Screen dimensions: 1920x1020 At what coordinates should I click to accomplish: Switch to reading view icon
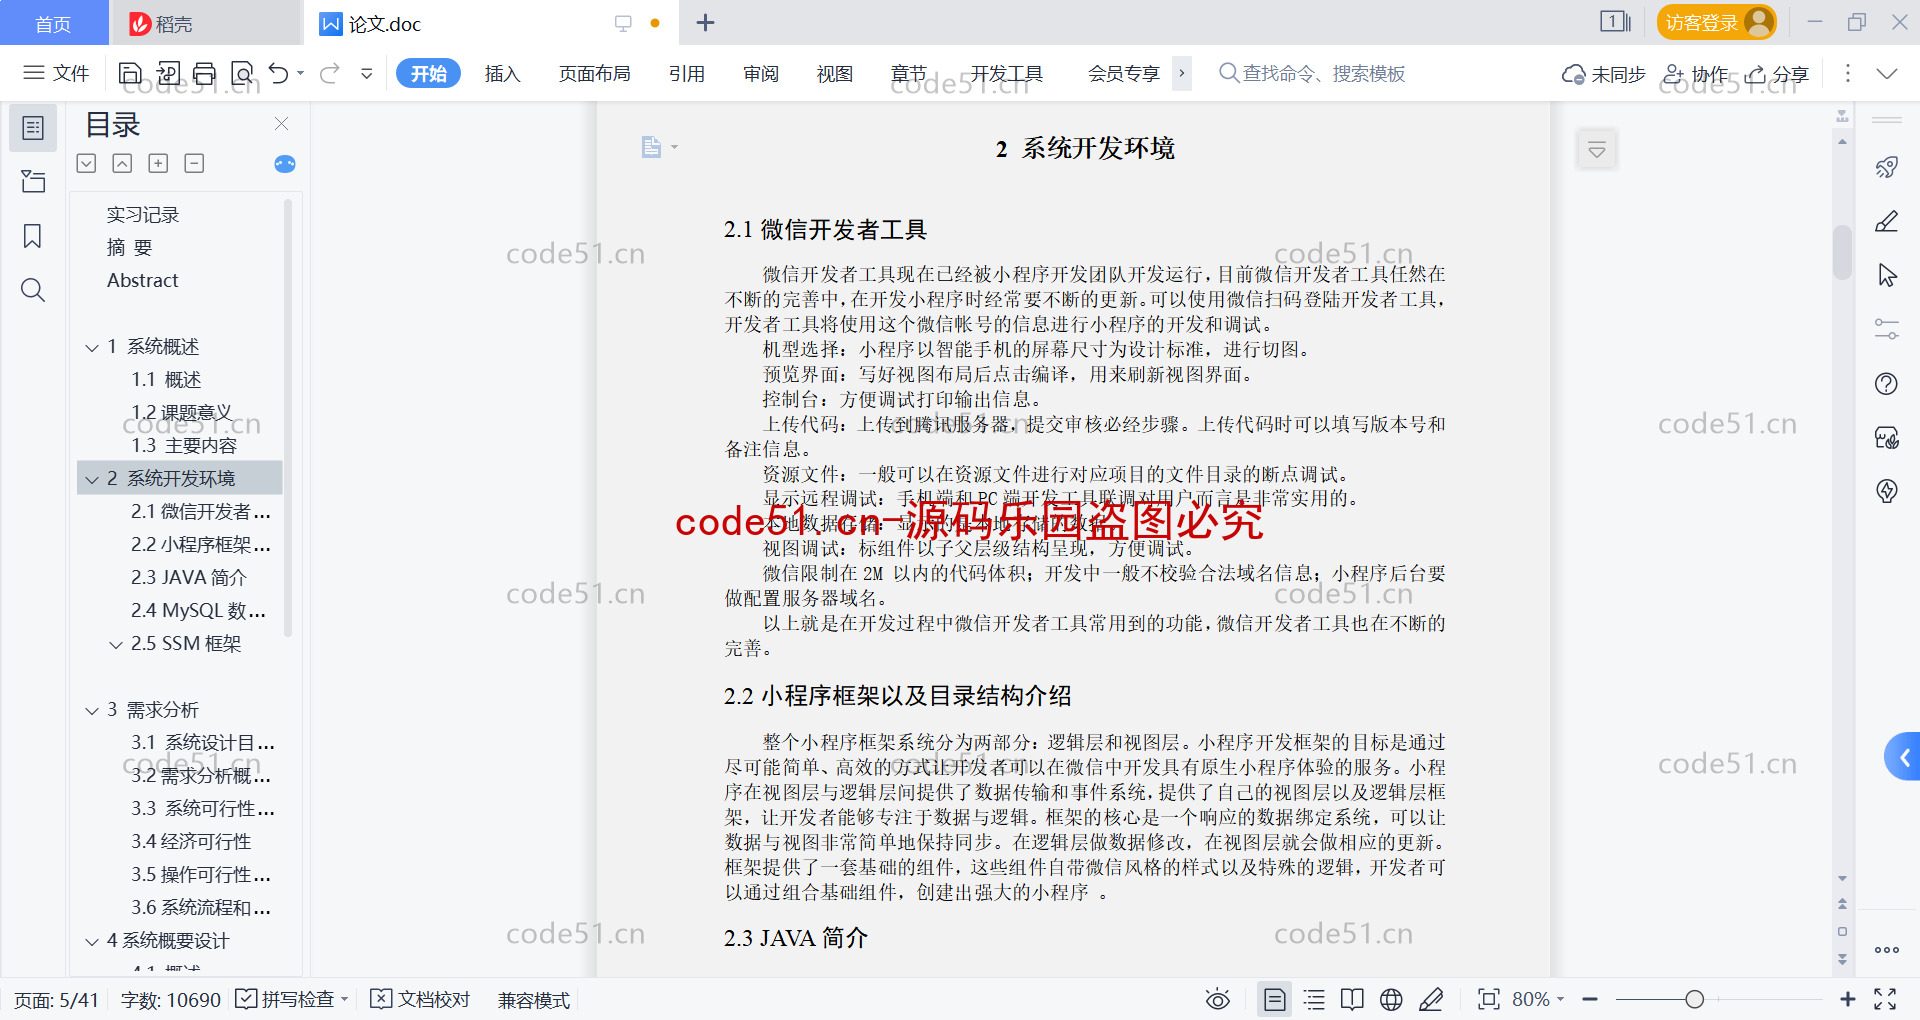tap(1352, 999)
